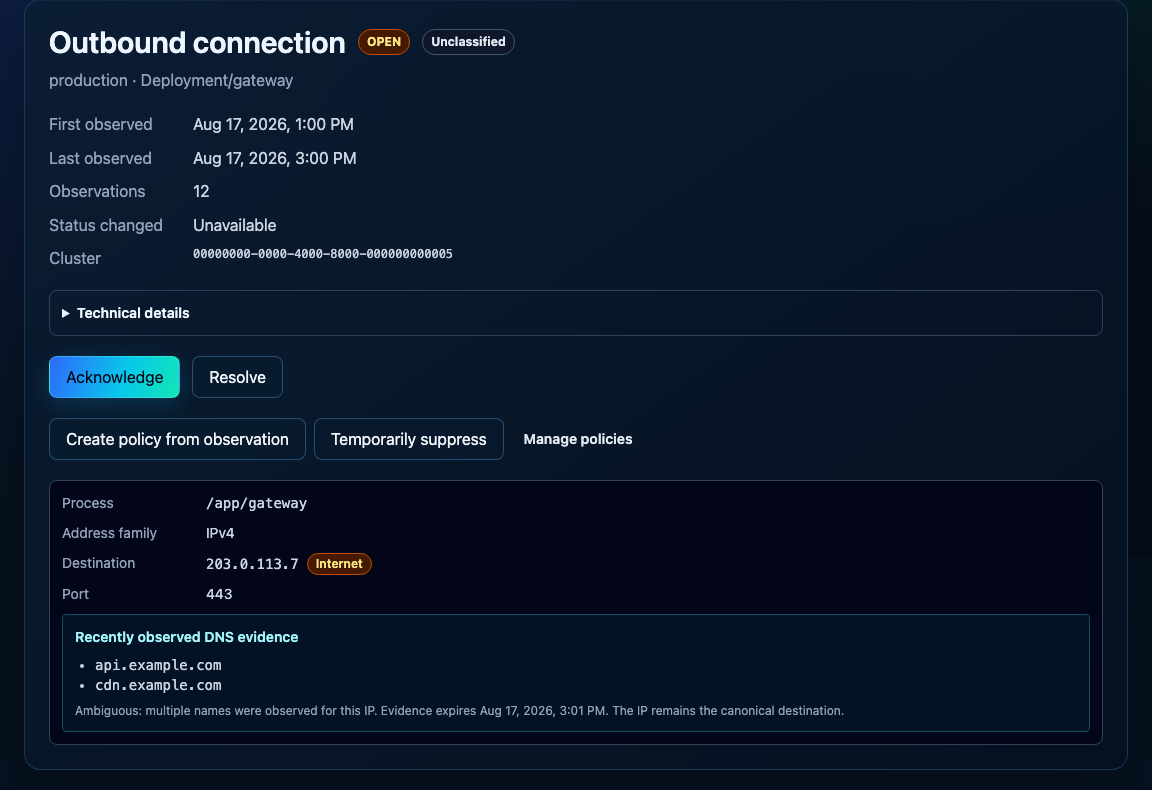Click the Cluster label
The width and height of the screenshot is (1152, 790).
coord(75,258)
